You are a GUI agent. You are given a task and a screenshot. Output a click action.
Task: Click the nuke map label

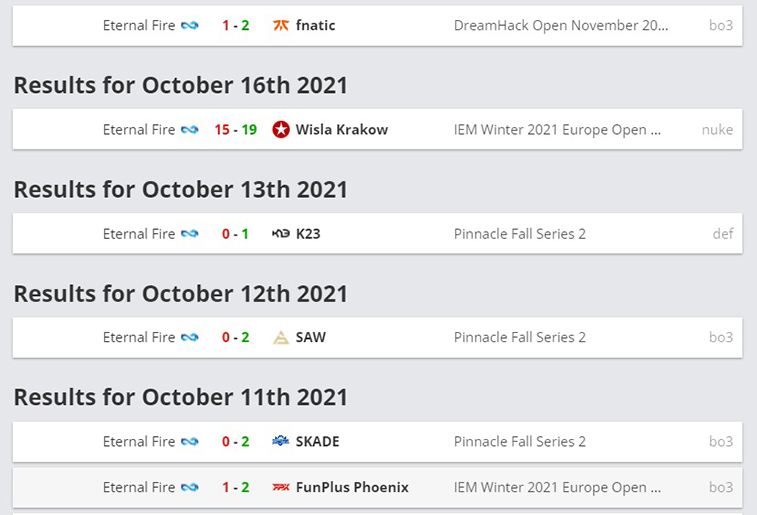point(717,129)
